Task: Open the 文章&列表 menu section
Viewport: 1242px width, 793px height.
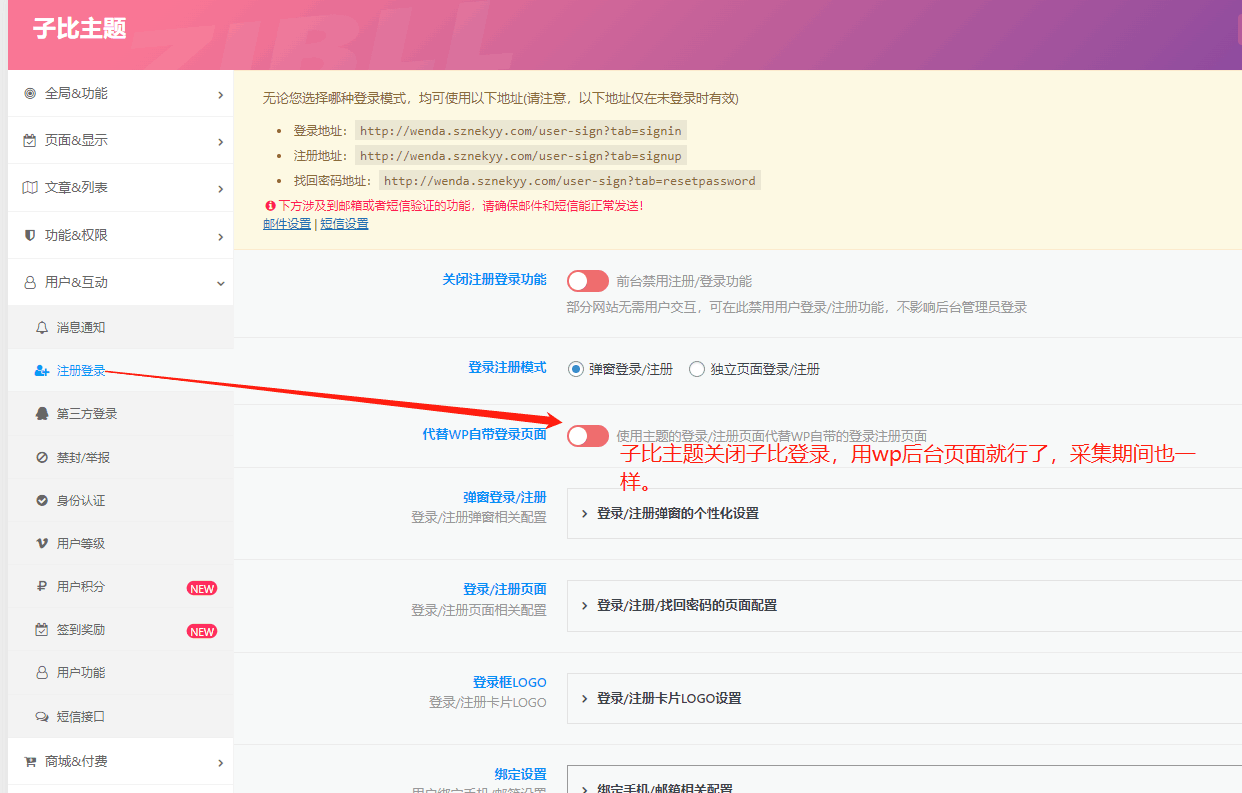Action: [120, 188]
